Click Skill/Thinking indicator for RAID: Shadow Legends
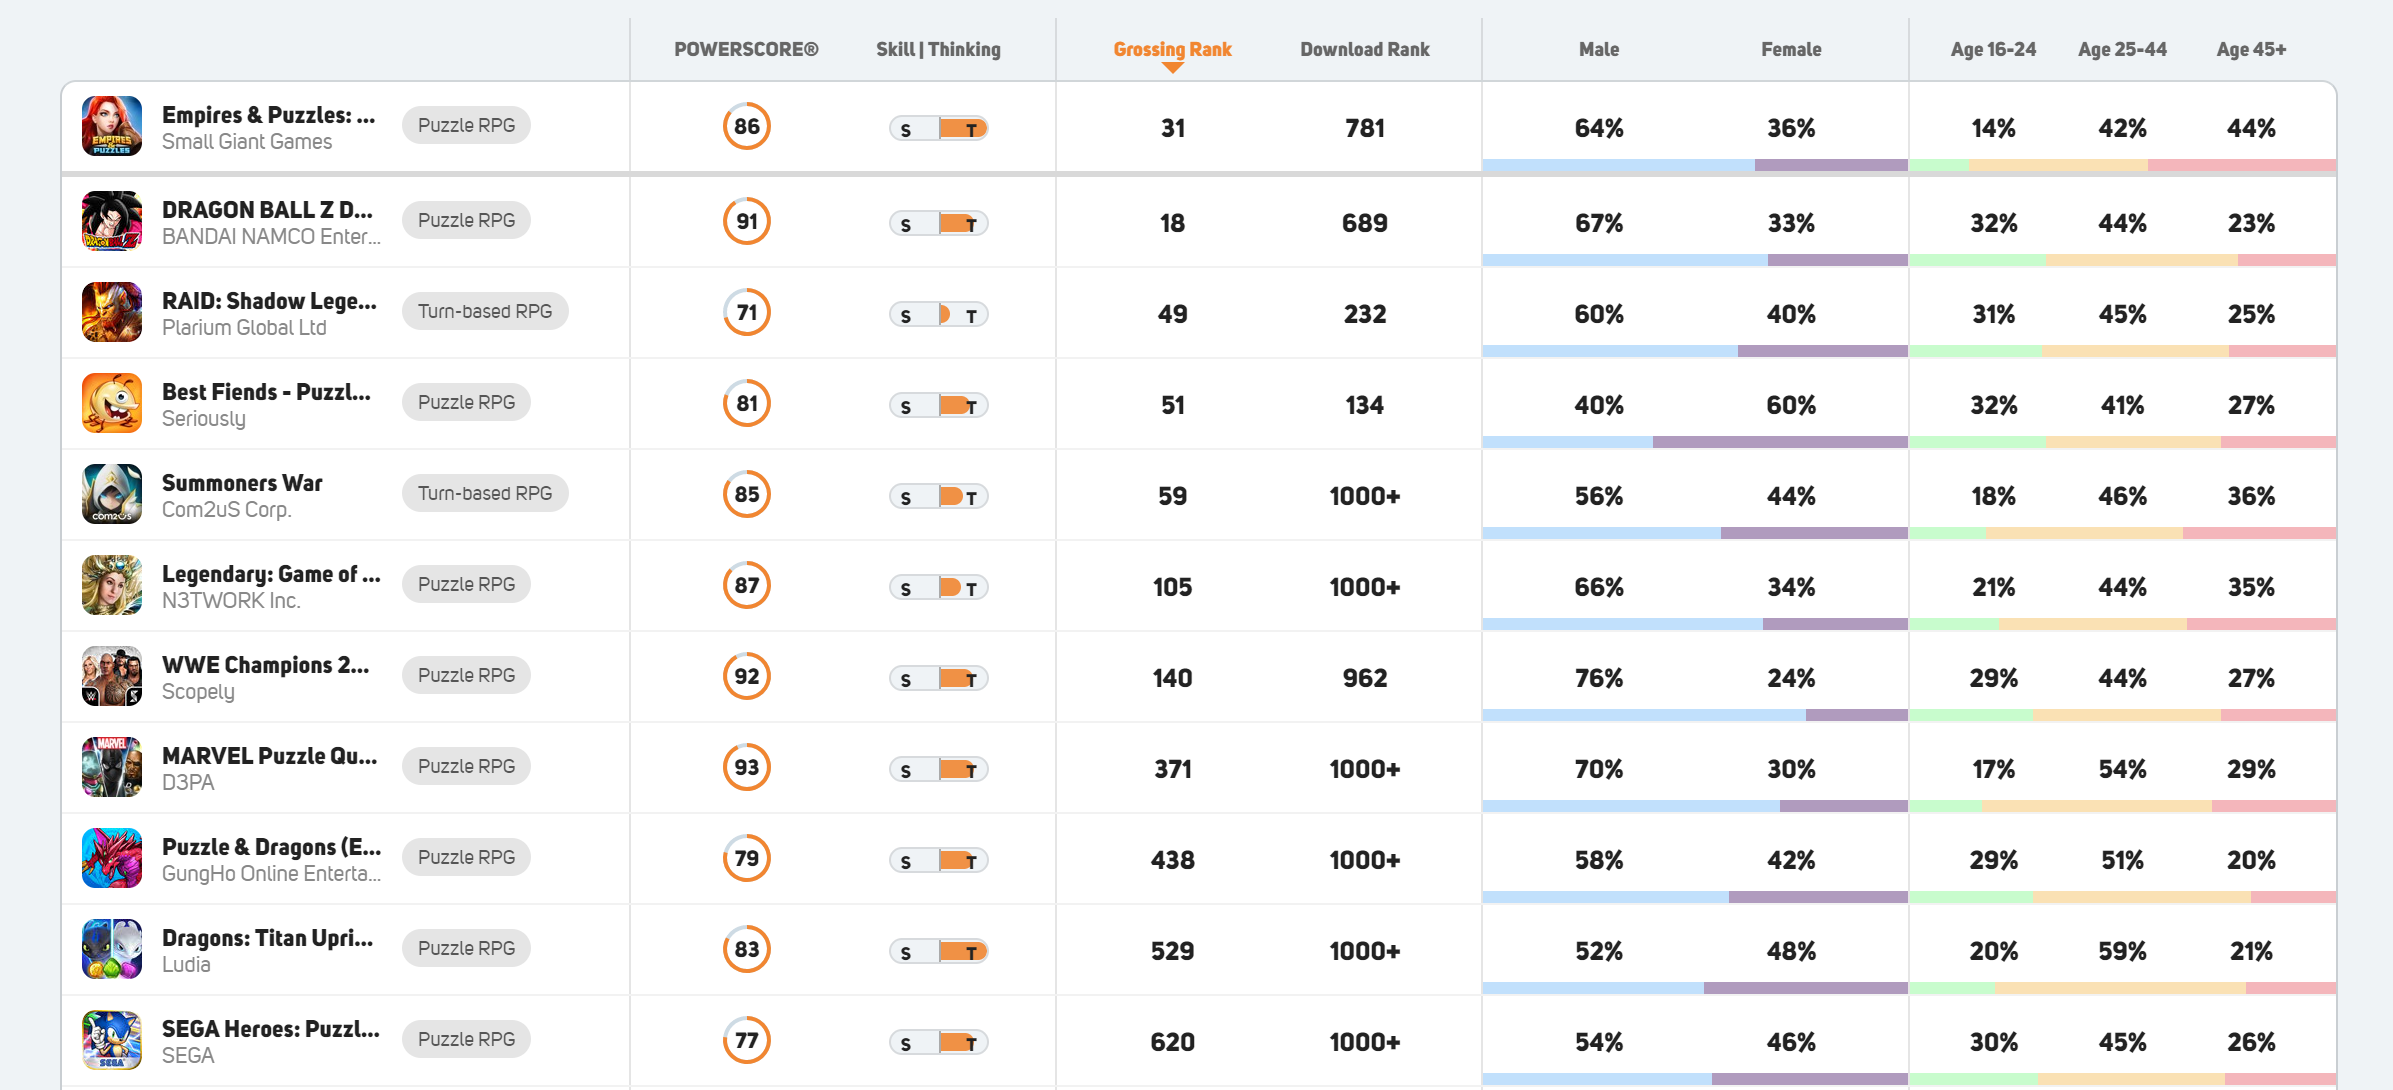Image resolution: width=2393 pixels, height=1090 pixels. point(939,314)
